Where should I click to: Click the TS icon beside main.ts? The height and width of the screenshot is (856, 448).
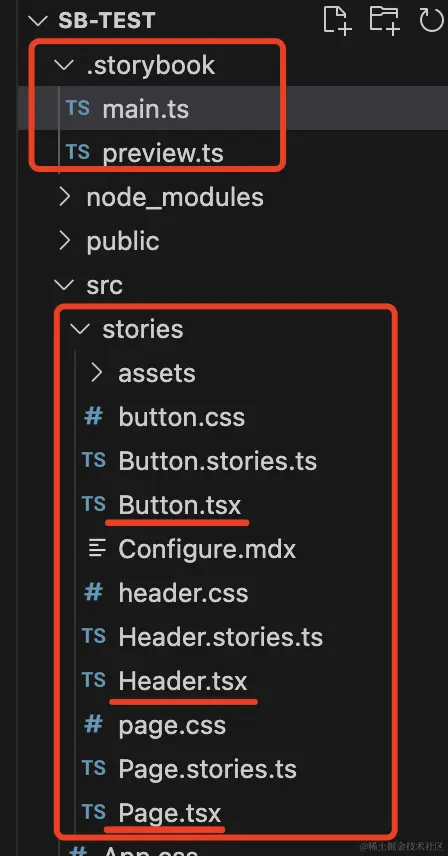78,108
